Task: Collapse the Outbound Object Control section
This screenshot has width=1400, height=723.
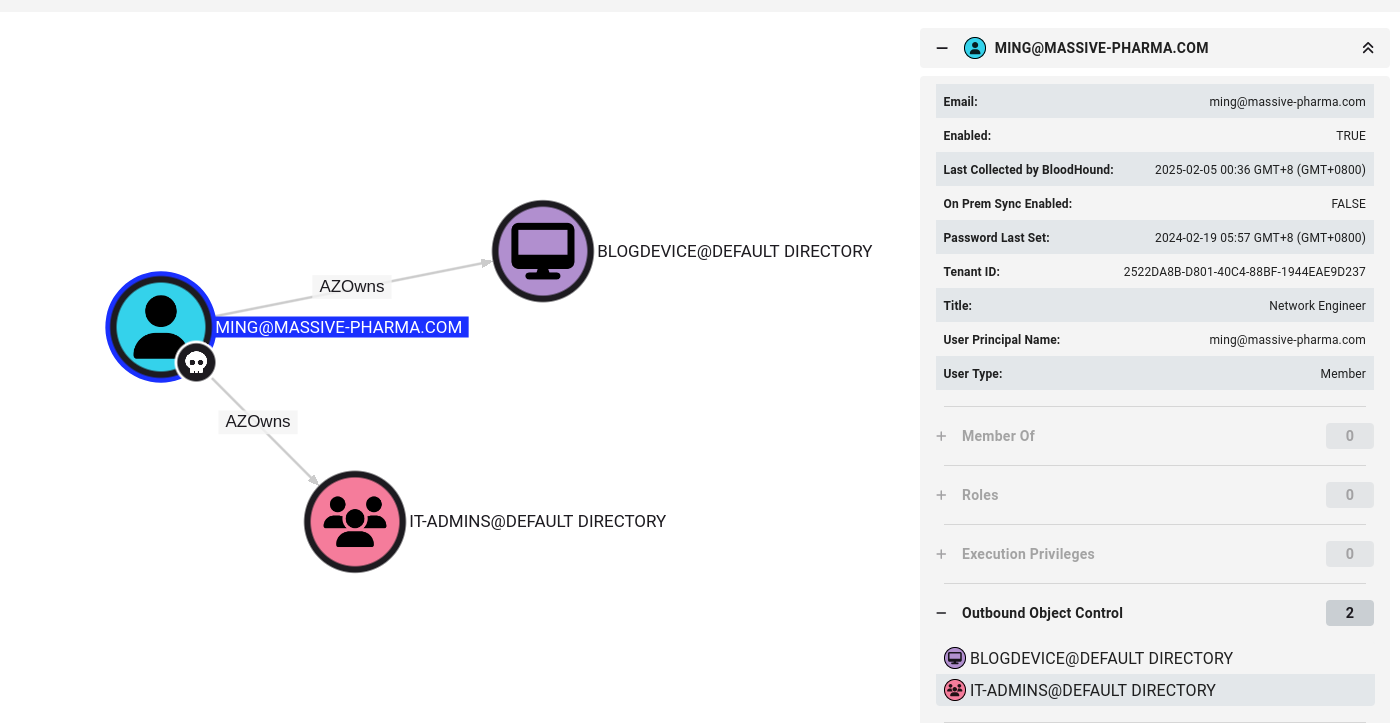Action: (x=941, y=613)
